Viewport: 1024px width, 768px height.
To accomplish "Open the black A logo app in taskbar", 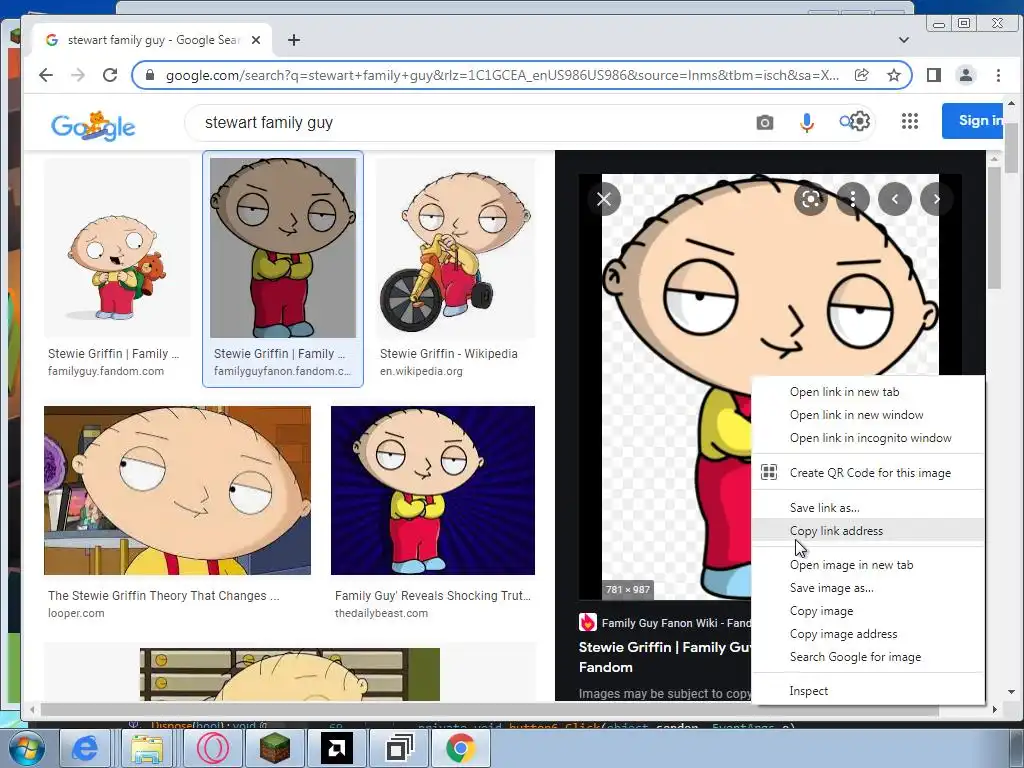I will pyautogui.click(x=337, y=748).
